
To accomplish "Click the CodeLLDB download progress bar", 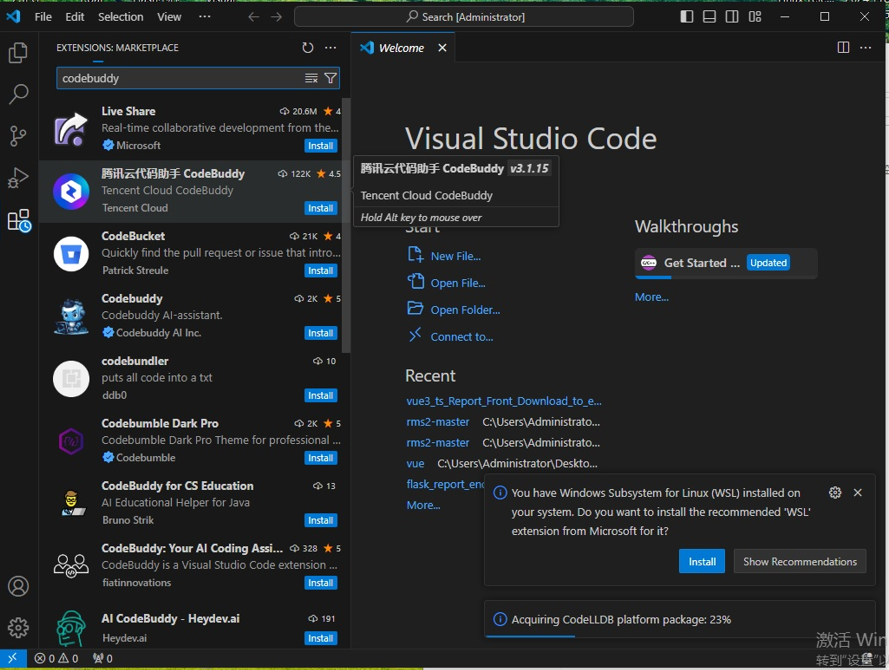I will pyautogui.click(x=680, y=636).
